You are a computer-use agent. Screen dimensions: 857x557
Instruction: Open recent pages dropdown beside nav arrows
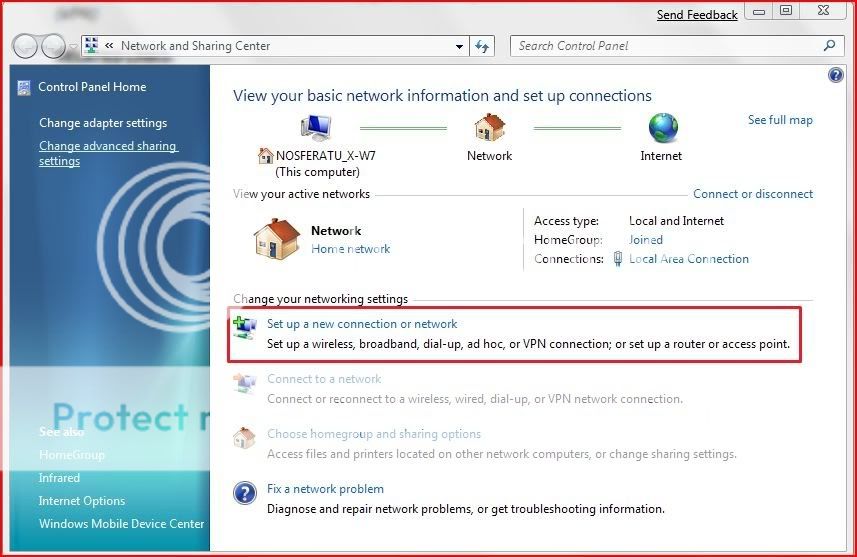point(73,47)
